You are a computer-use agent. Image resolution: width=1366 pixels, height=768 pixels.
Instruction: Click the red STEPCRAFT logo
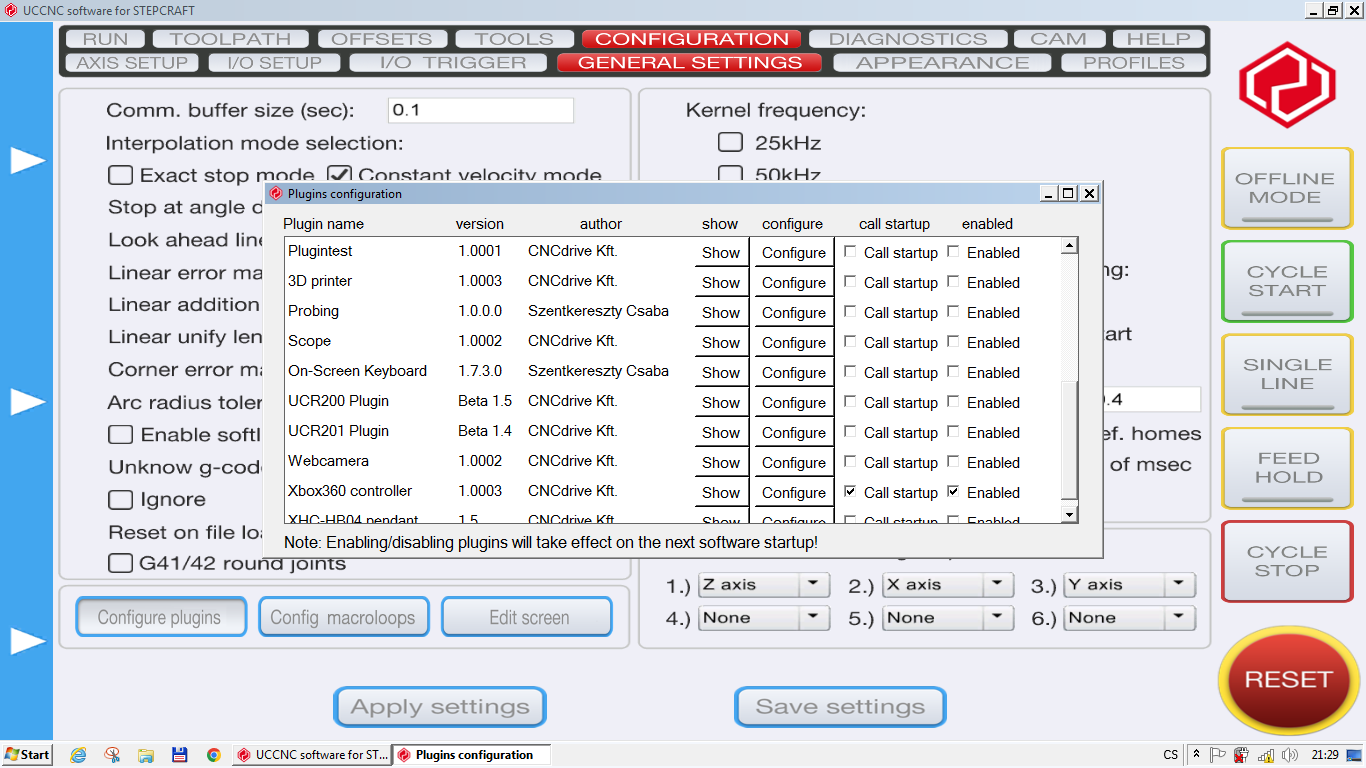[x=1287, y=85]
